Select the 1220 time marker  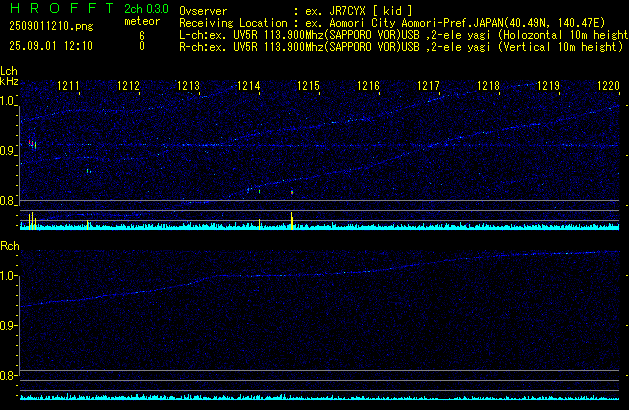pos(608,86)
